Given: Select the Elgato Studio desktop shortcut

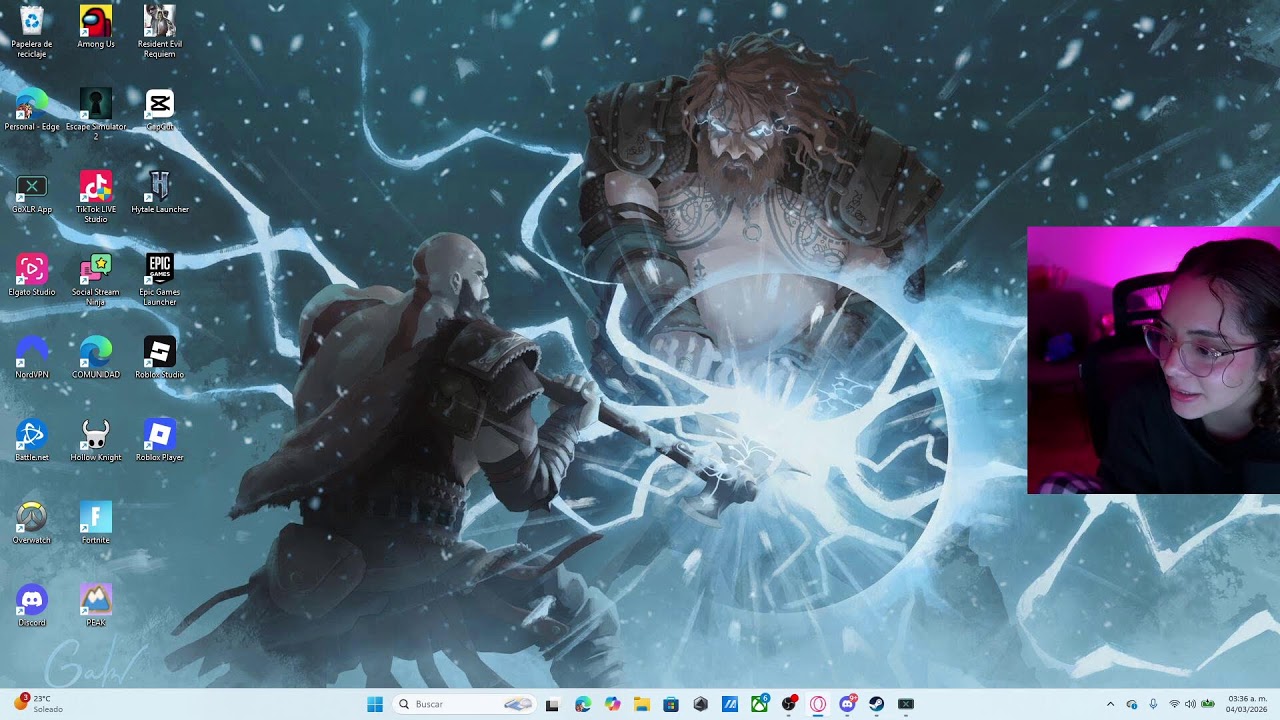Looking at the screenshot, I should pyautogui.click(x=32, y=275).
